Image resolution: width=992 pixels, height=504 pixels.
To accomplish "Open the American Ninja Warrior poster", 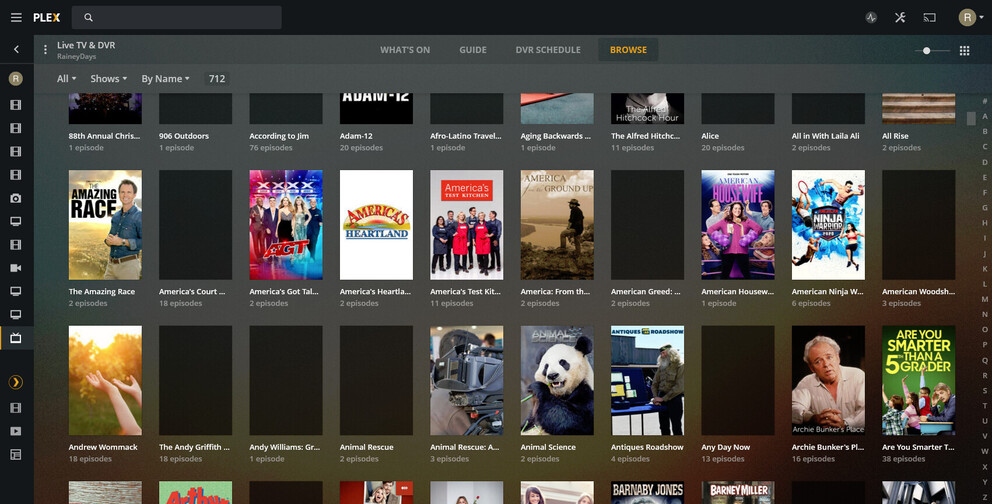I will point(828,224).
